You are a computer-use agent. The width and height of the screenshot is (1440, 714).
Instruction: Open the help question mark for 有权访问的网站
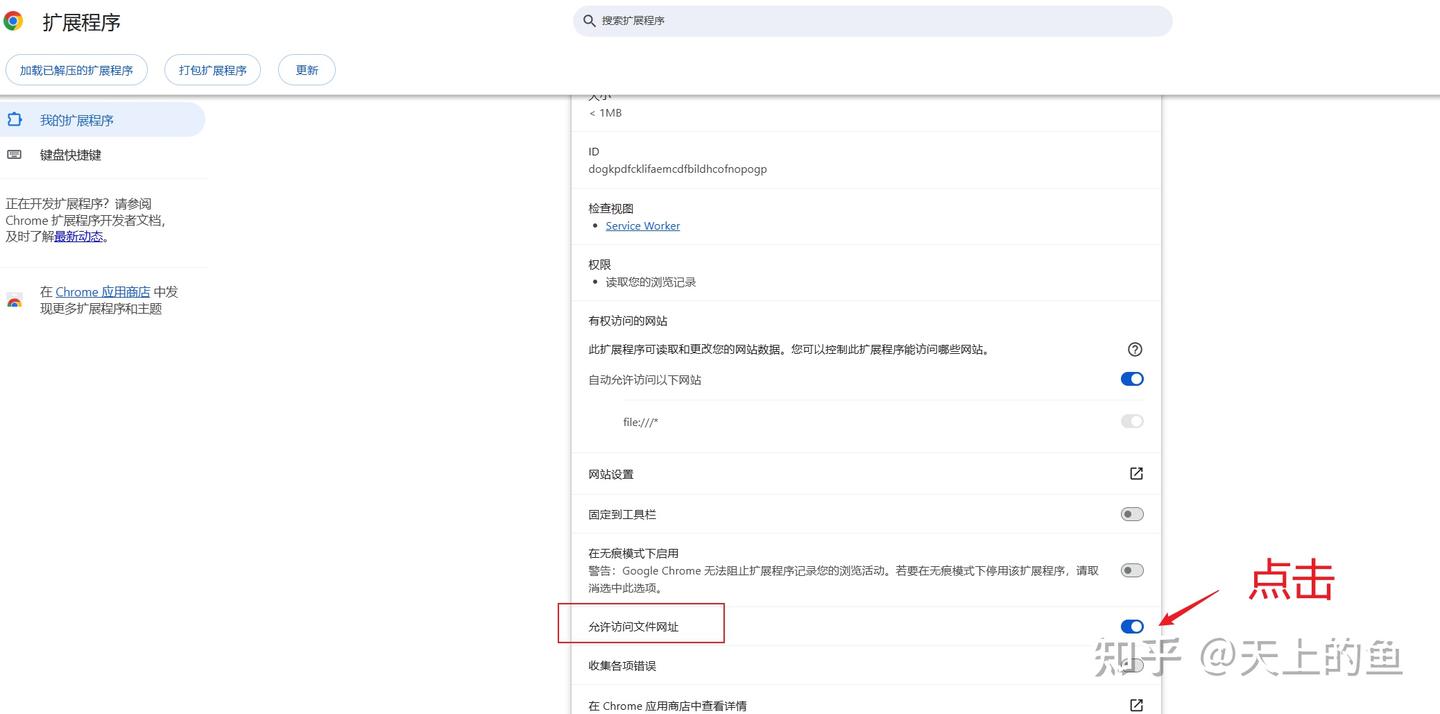click(x=1135, y=349)
